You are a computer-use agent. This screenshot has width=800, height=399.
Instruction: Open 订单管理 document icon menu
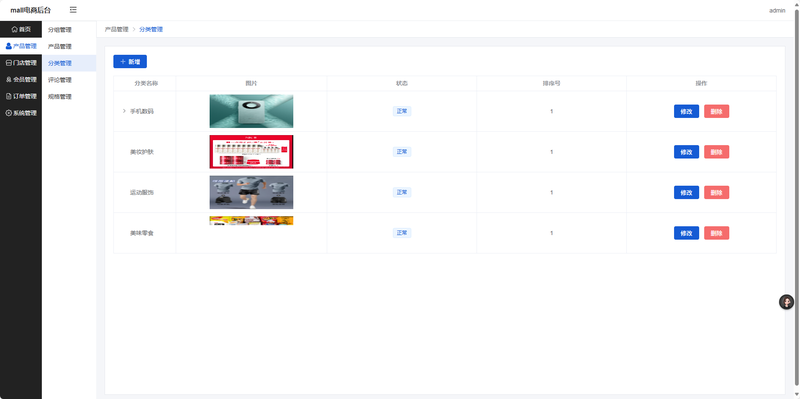click(21, 96)
